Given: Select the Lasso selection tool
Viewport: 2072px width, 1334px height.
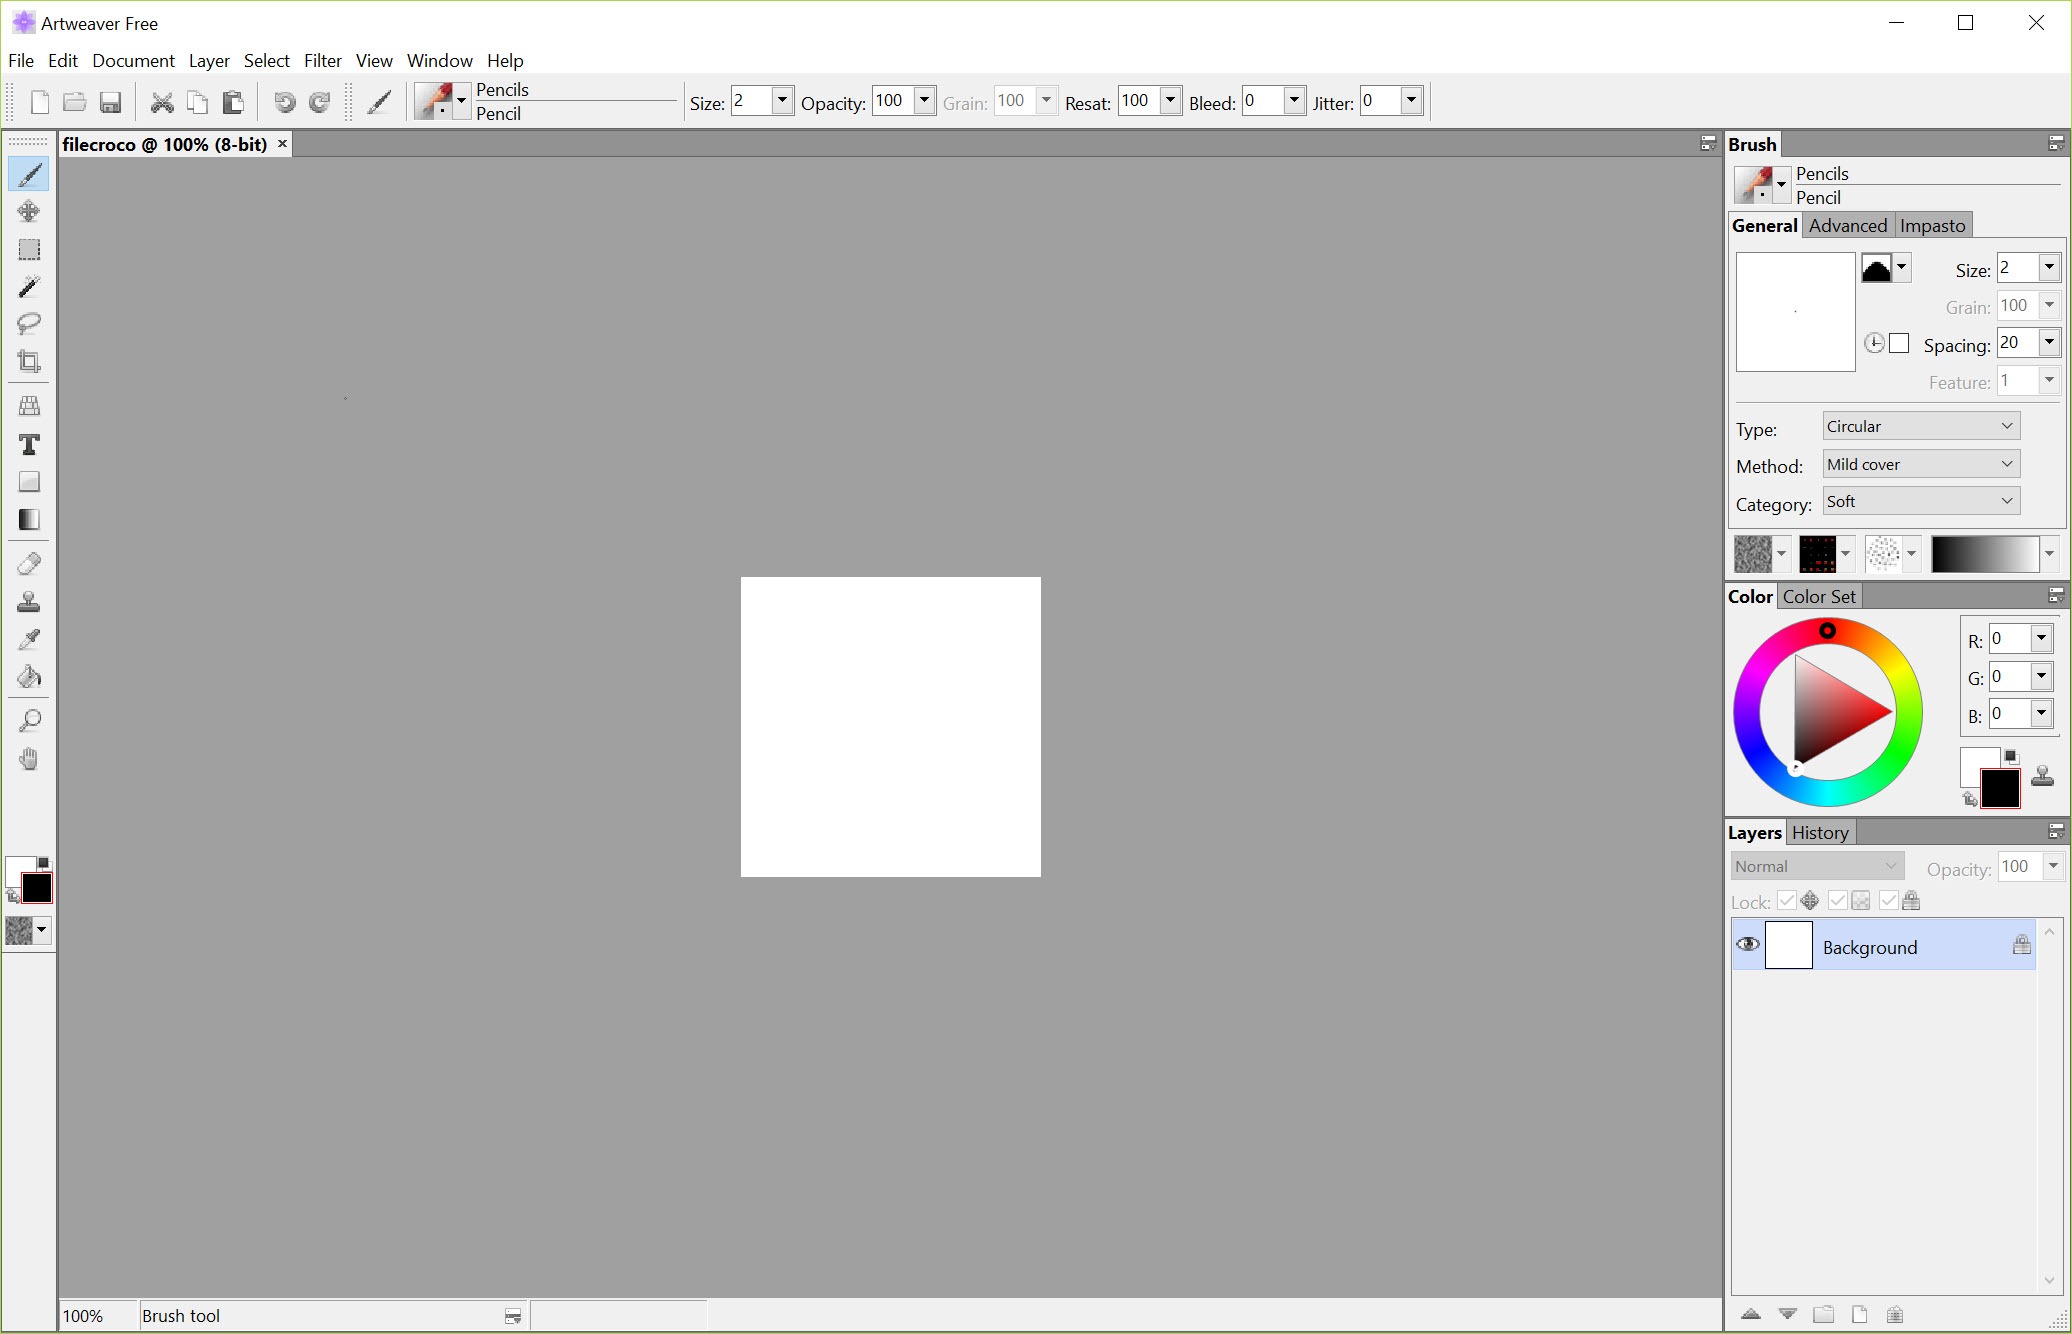Looking at the screenshot, I should click(x=29, y=323).
